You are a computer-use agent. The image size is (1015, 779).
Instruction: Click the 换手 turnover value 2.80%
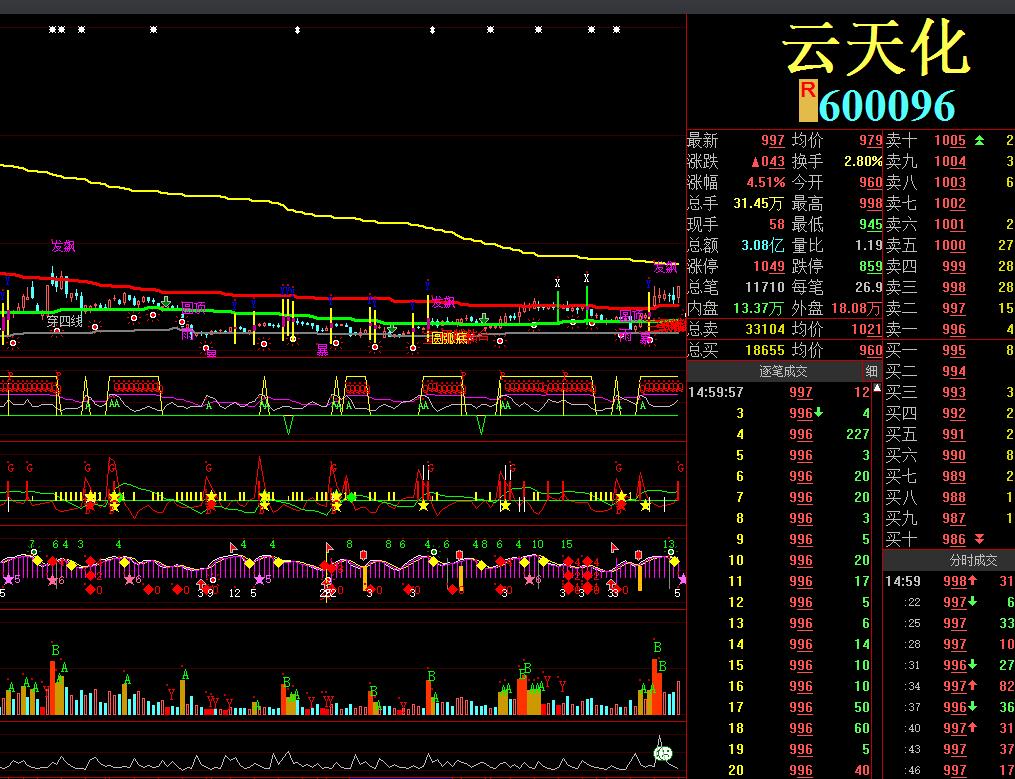point(864,161)
